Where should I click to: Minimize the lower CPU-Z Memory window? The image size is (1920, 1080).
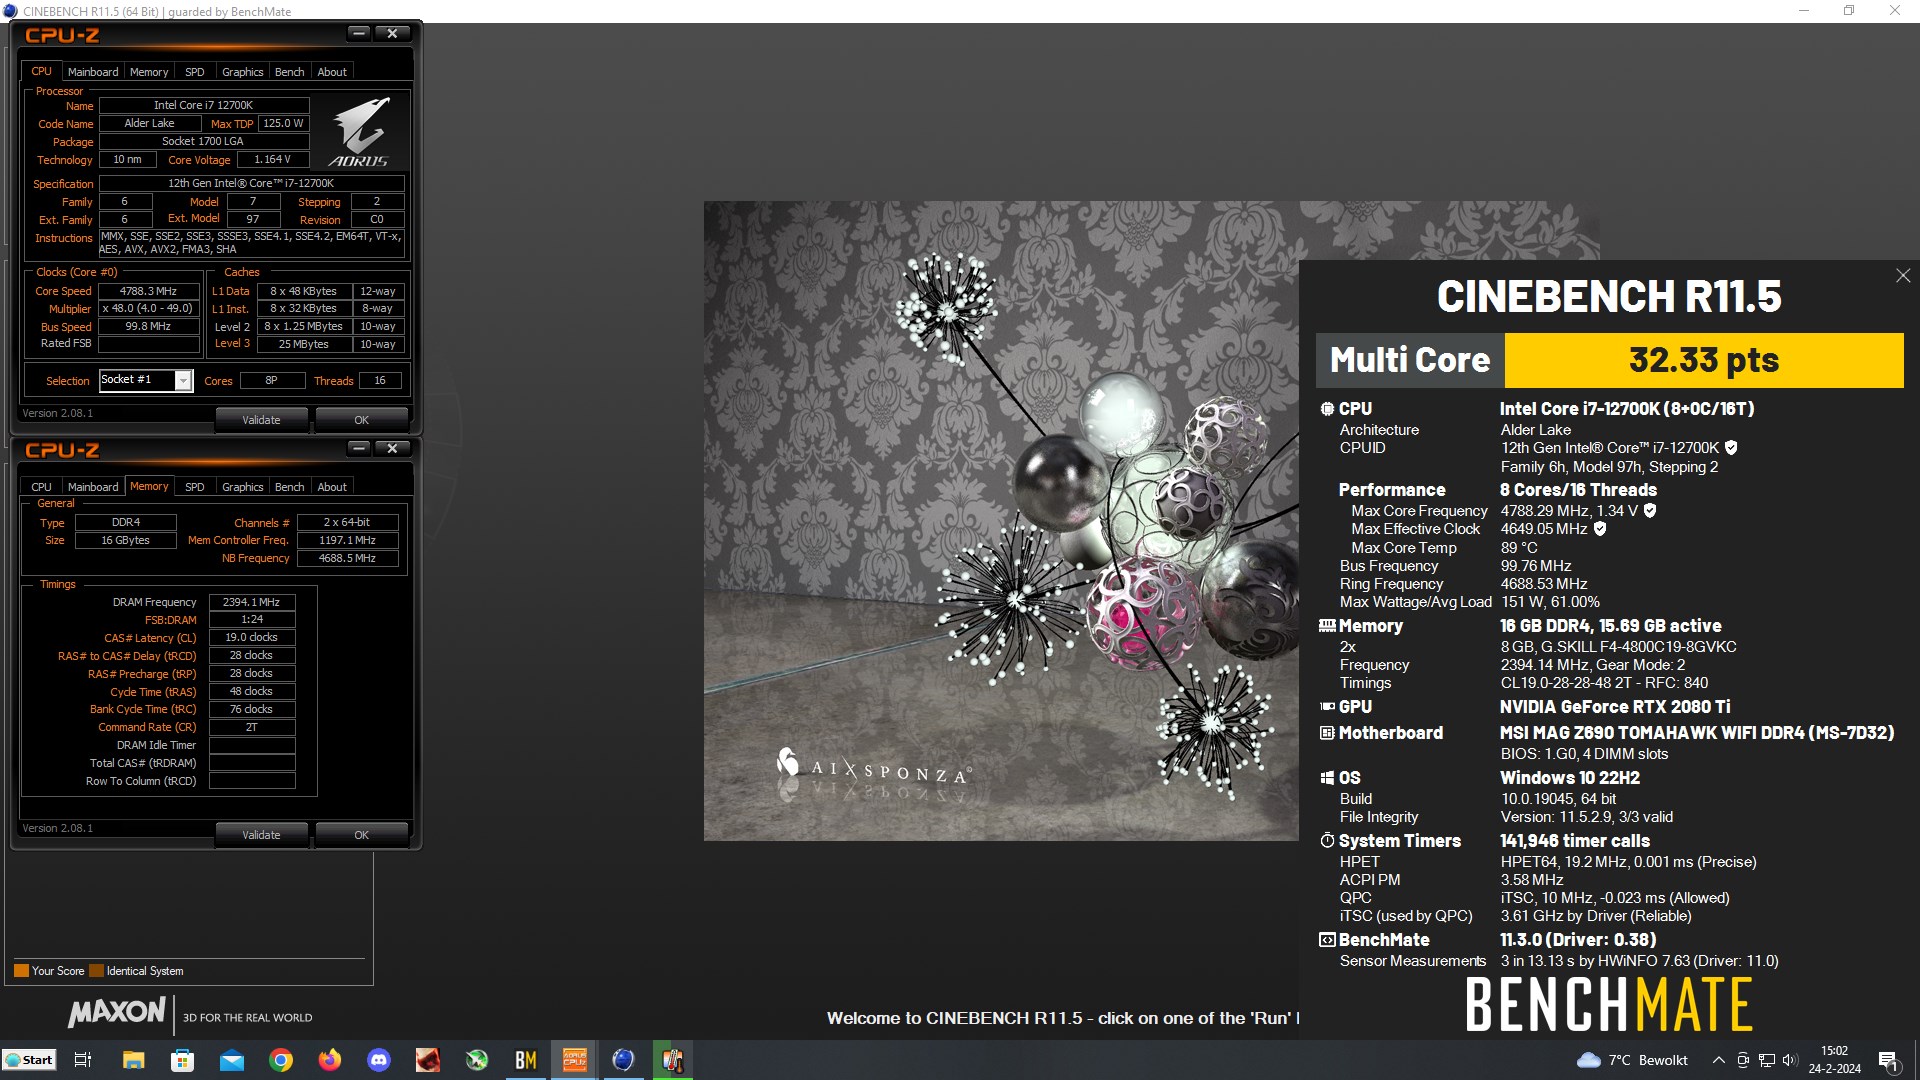point(359,448)
